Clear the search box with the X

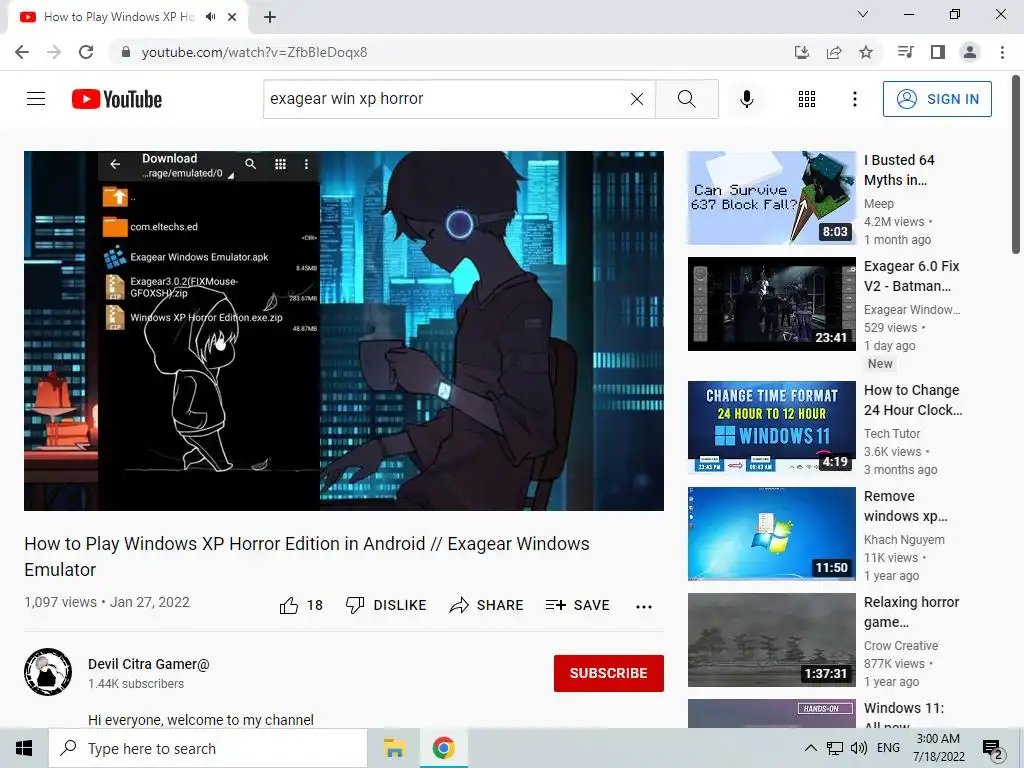[x=637, y=99]
